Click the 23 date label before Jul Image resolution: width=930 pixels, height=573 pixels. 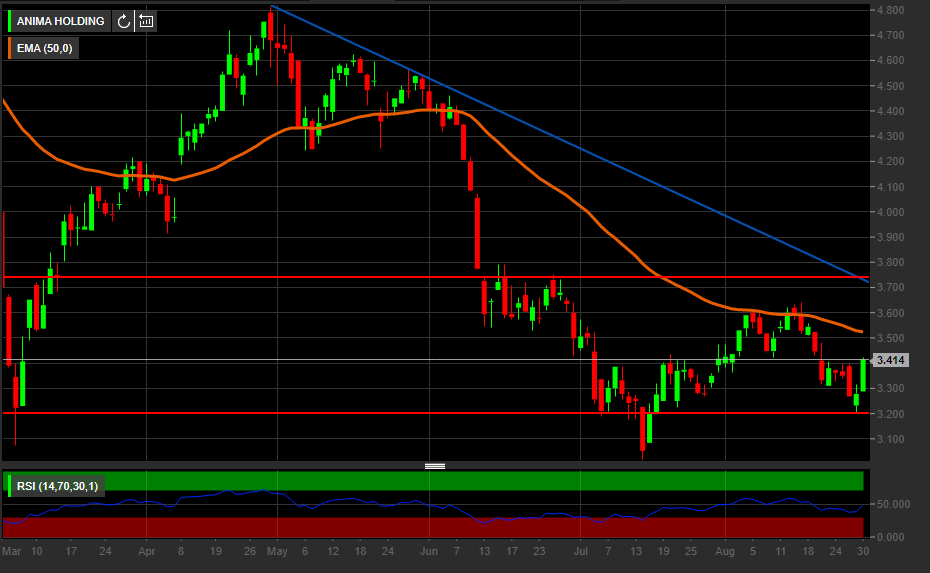click(539, 551)
